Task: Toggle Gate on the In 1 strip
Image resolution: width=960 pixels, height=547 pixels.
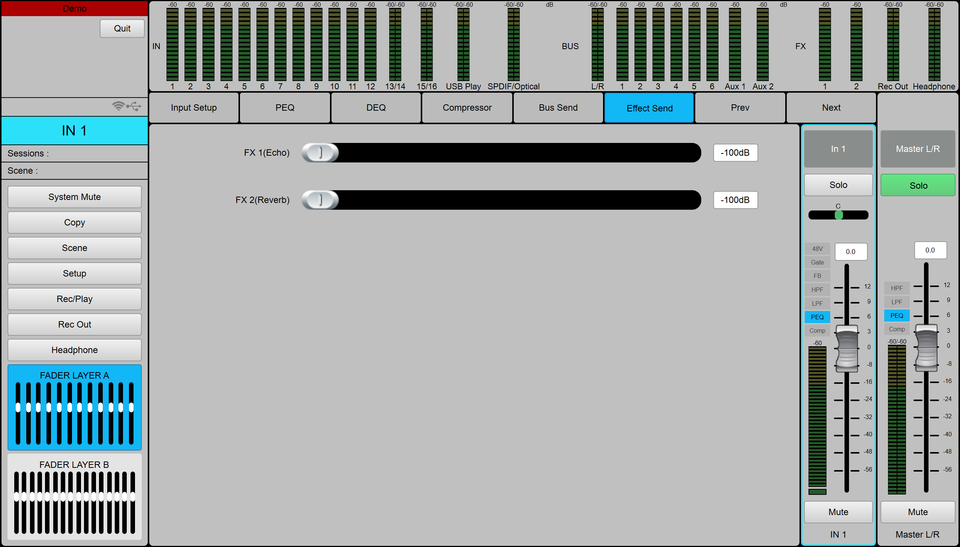Action: [817, 262]
